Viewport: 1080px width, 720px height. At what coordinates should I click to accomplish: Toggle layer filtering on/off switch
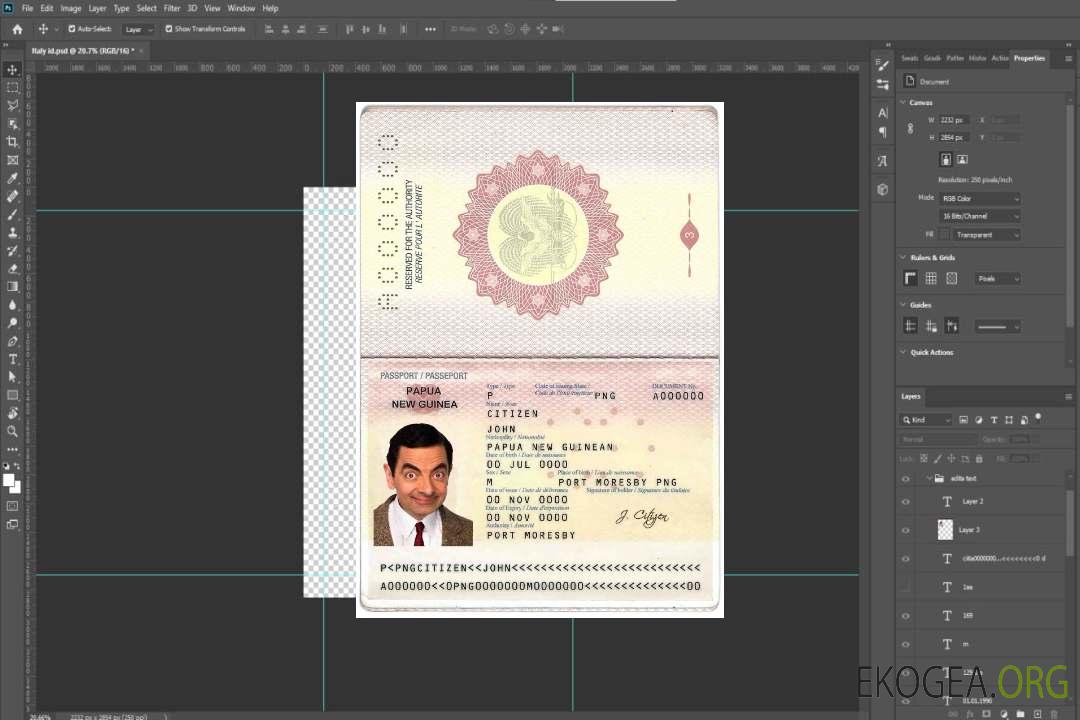point(1038,417)
